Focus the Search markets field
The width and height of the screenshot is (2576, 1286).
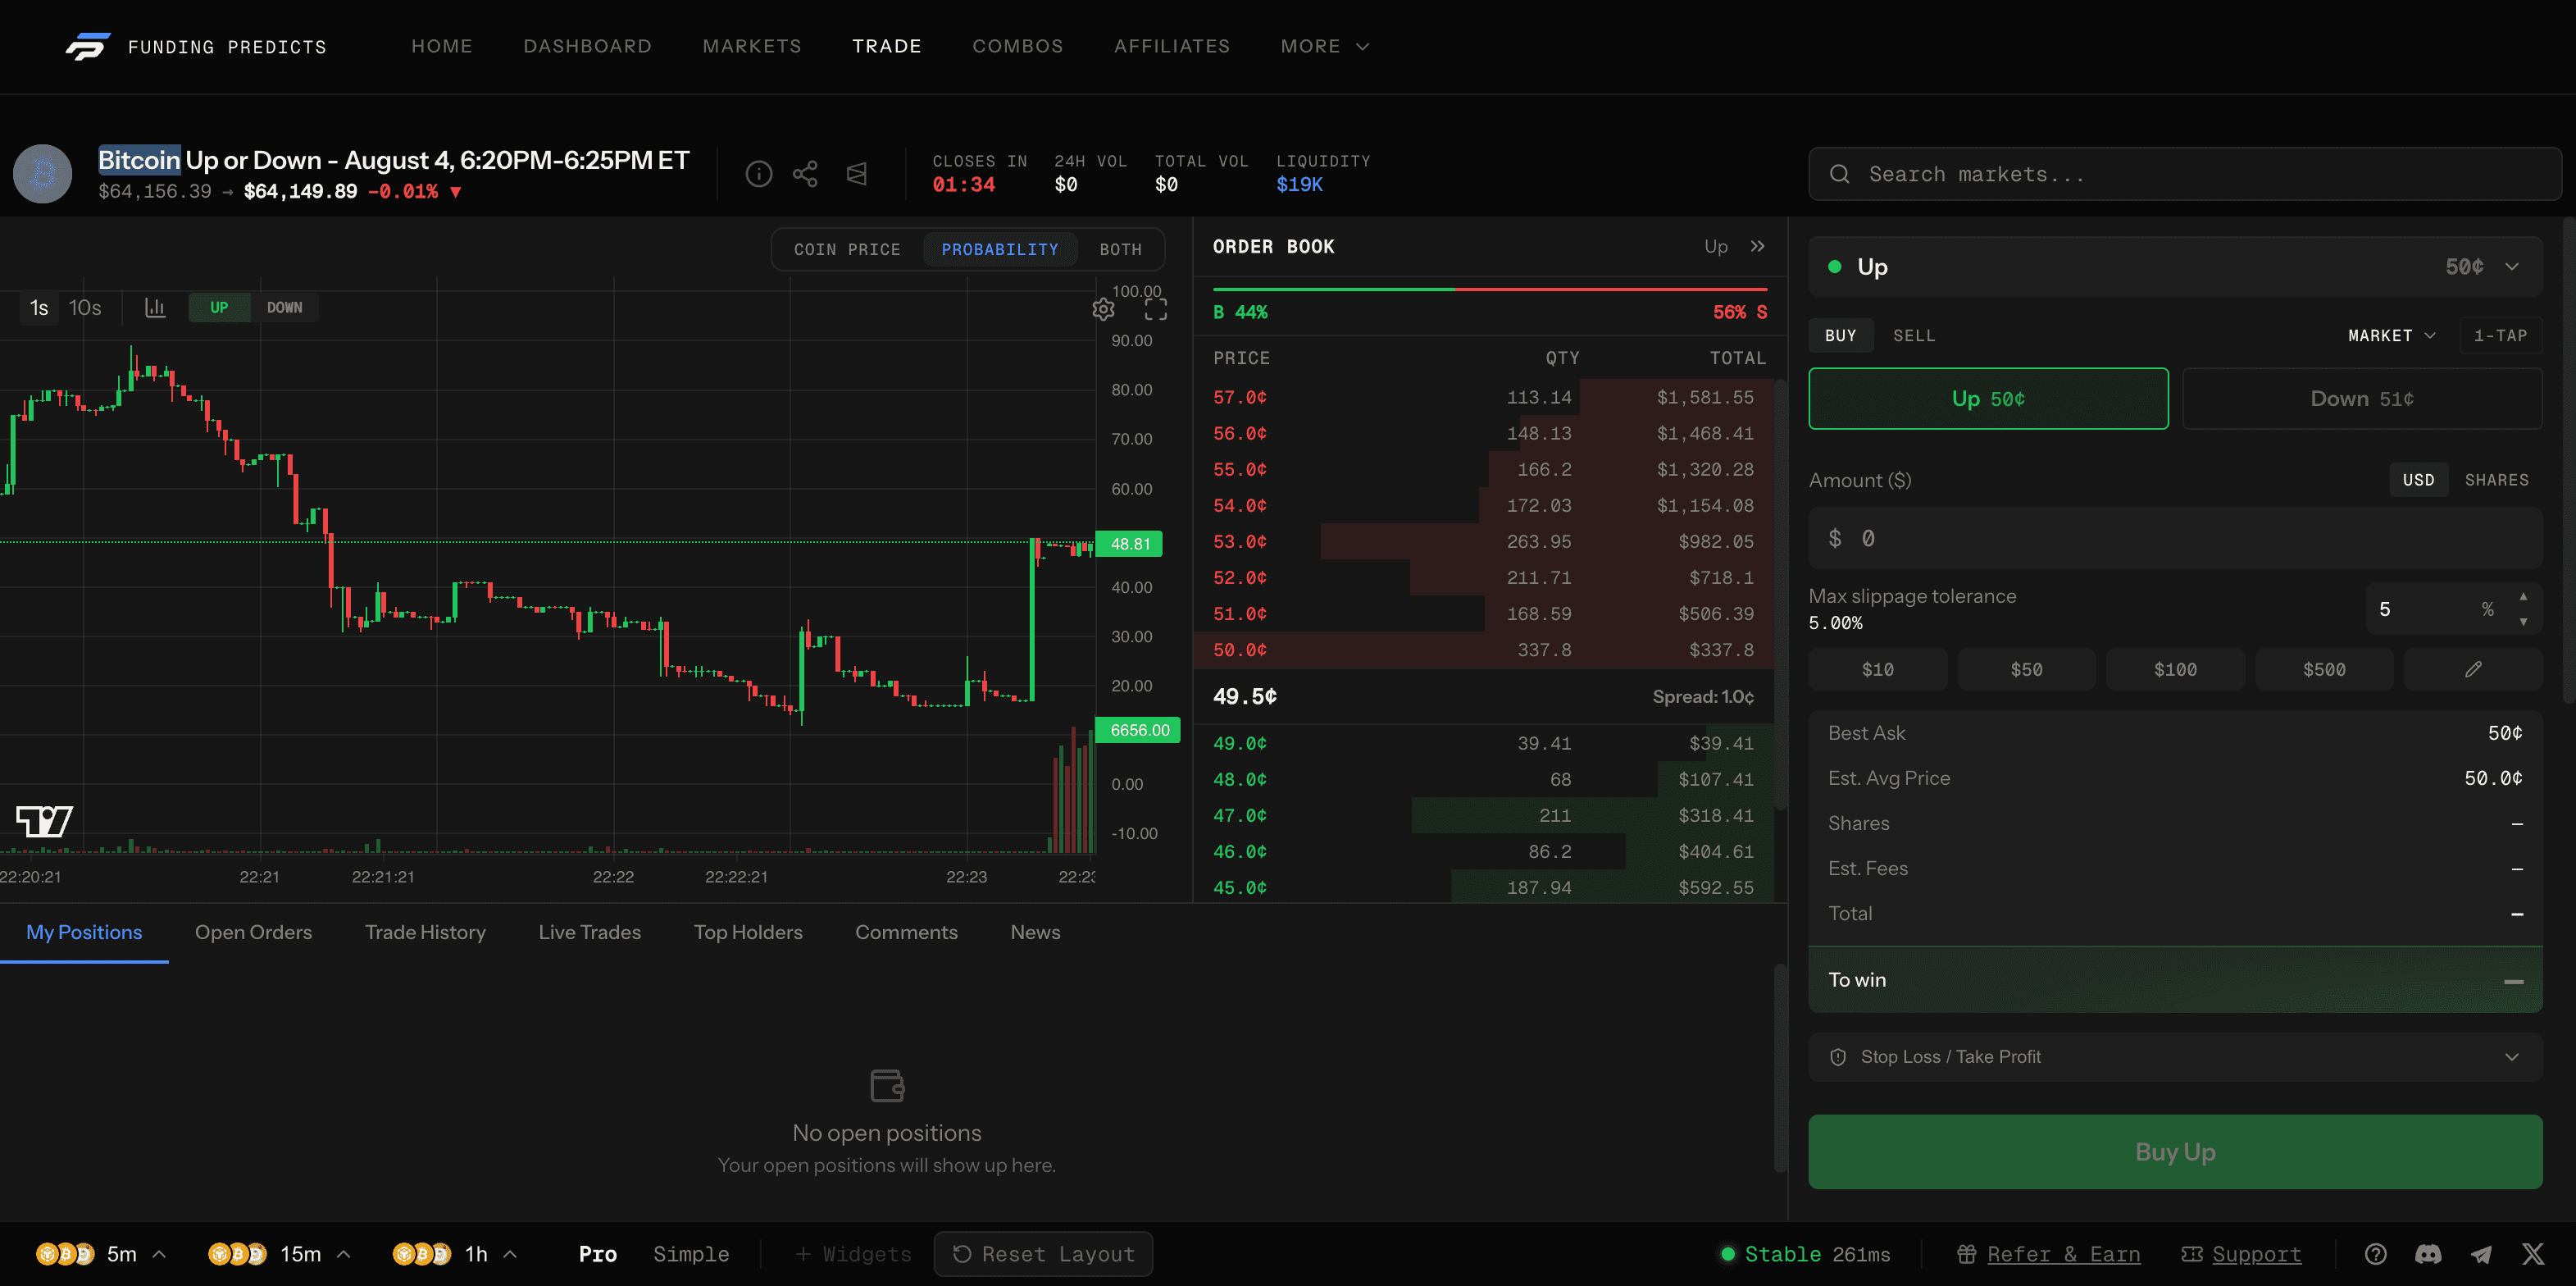click(x=2185, y=174)
